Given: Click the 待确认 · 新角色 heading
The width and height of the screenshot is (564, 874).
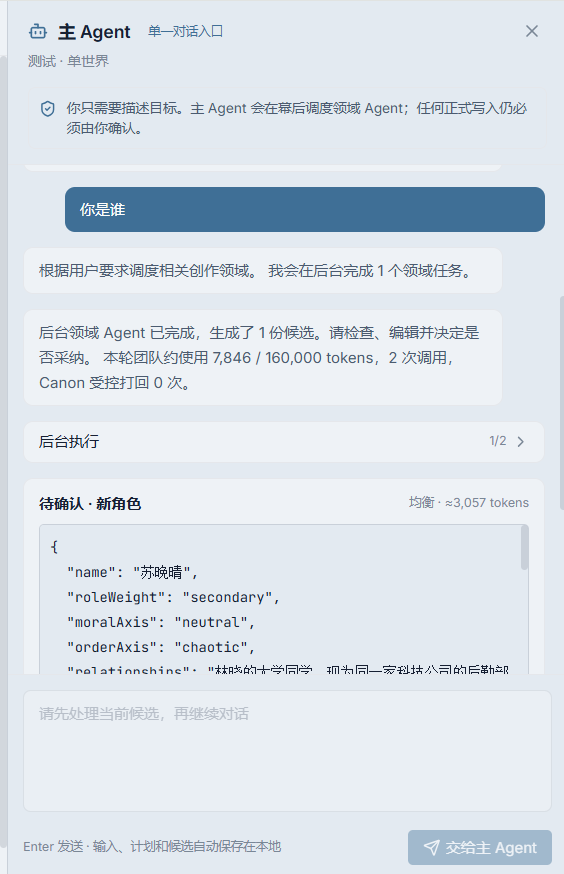Looking at the screenshot, I should point(90,504).
